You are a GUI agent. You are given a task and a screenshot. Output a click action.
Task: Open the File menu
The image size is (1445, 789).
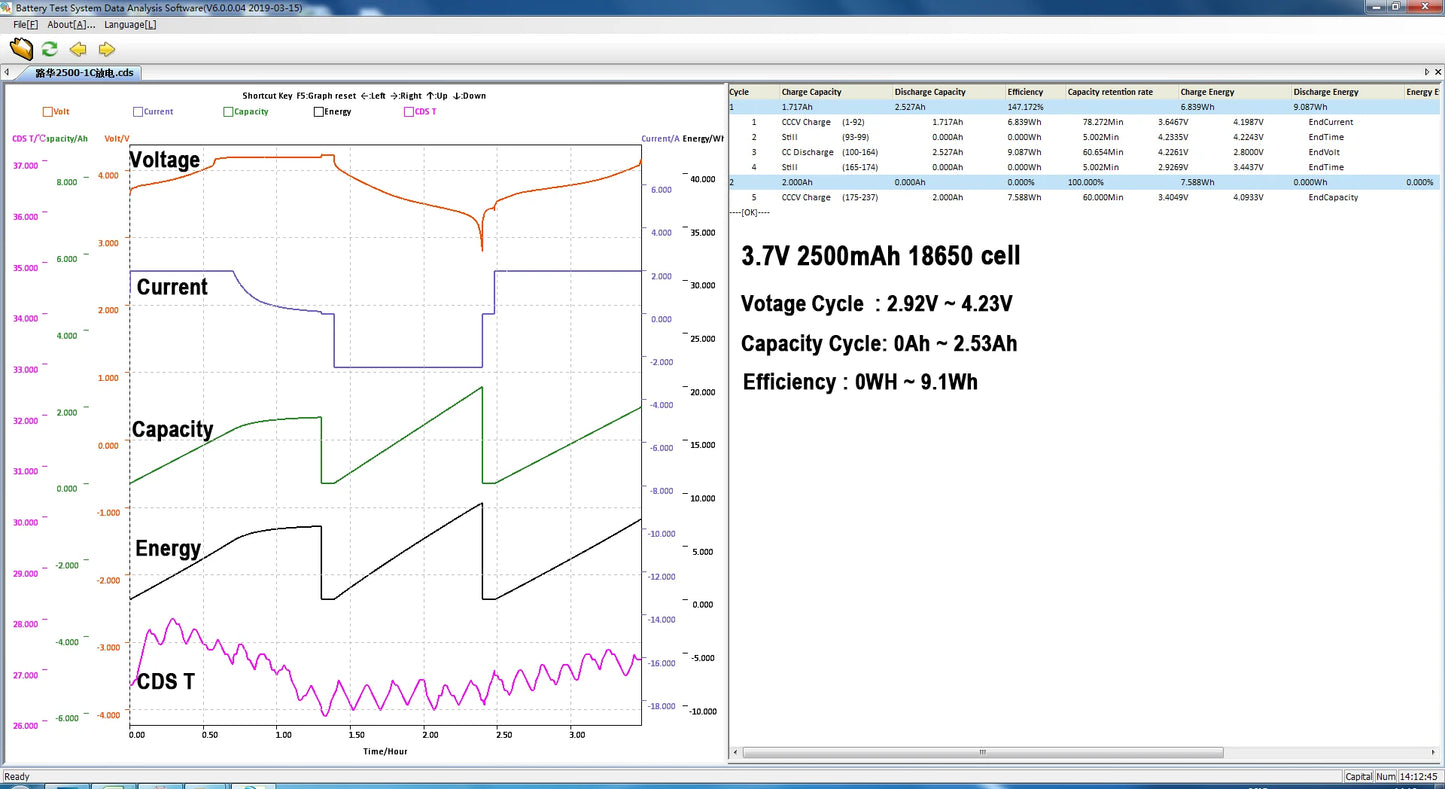25,24
